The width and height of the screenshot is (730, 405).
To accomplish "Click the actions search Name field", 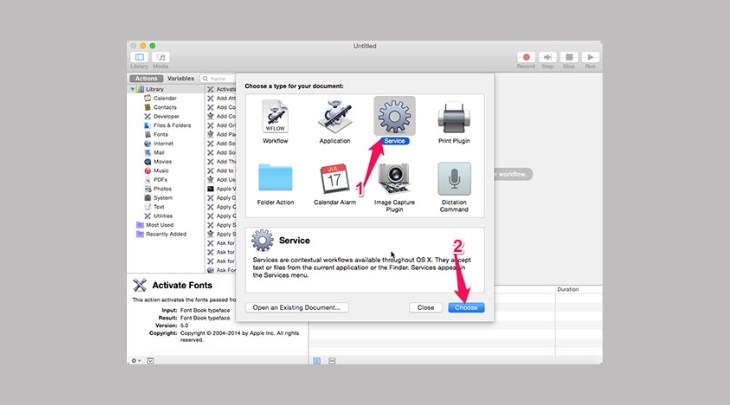I will pyautogui.click(x=220, y=78).
